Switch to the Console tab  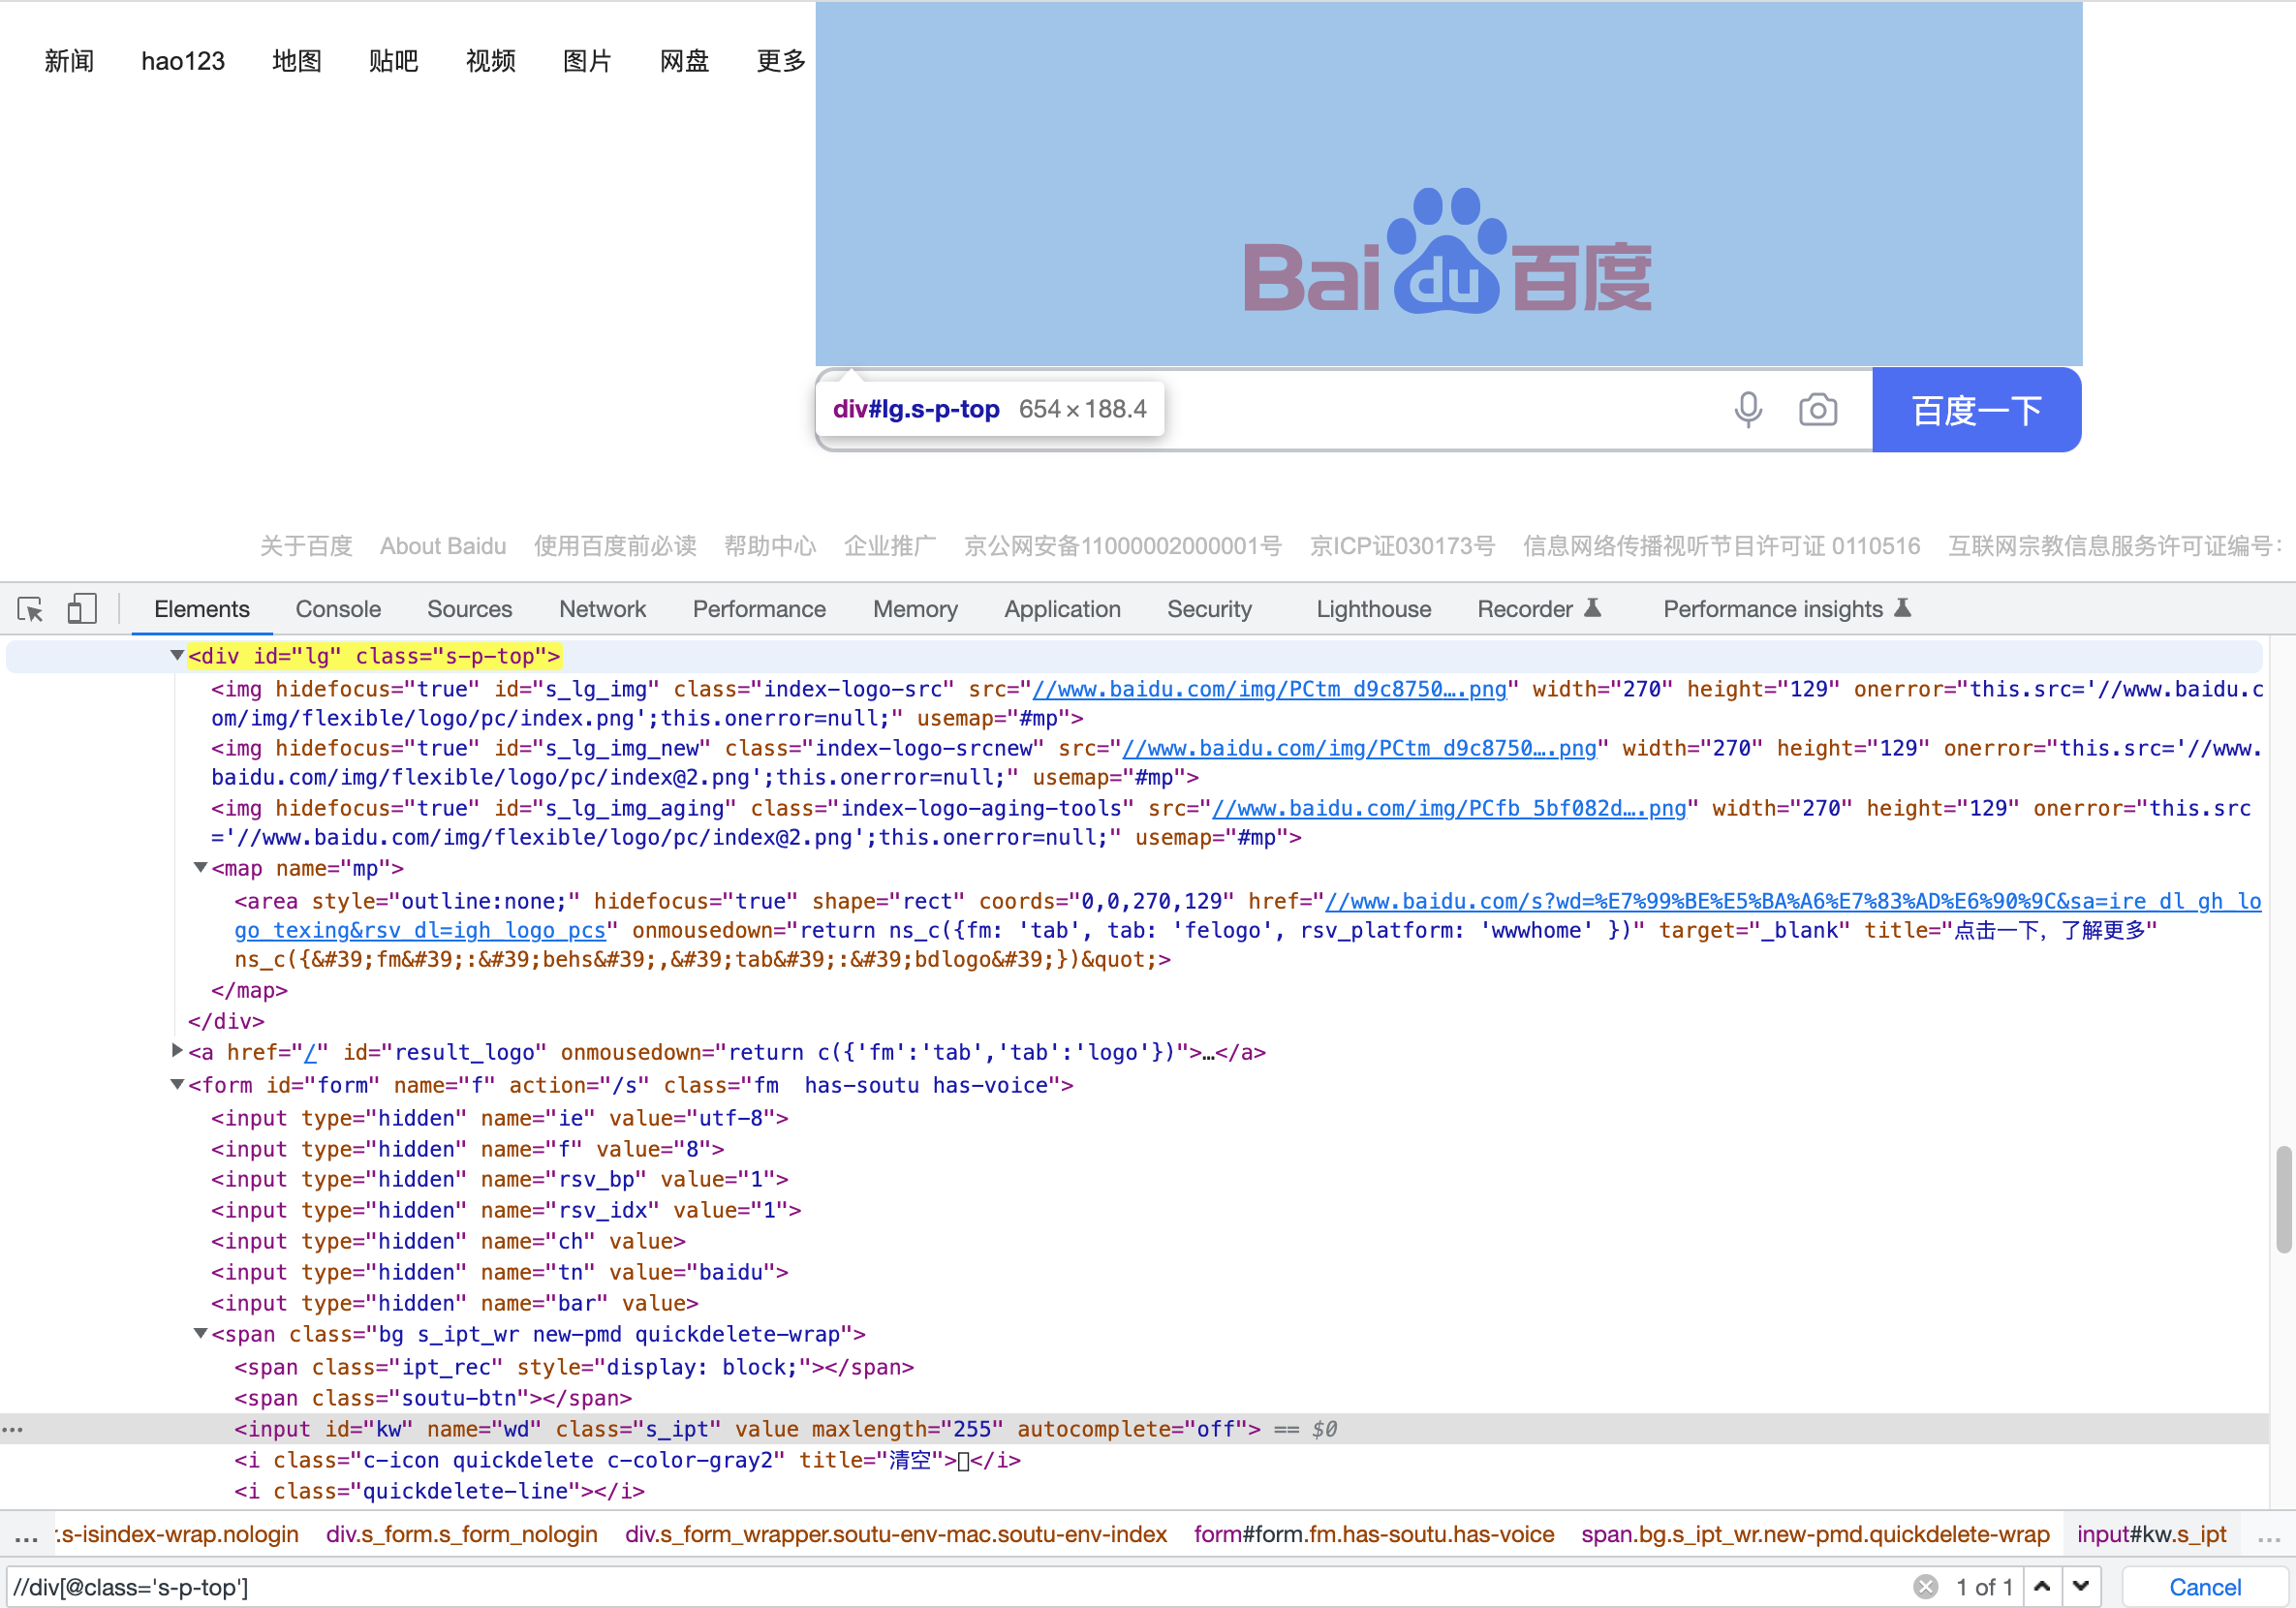338,609
